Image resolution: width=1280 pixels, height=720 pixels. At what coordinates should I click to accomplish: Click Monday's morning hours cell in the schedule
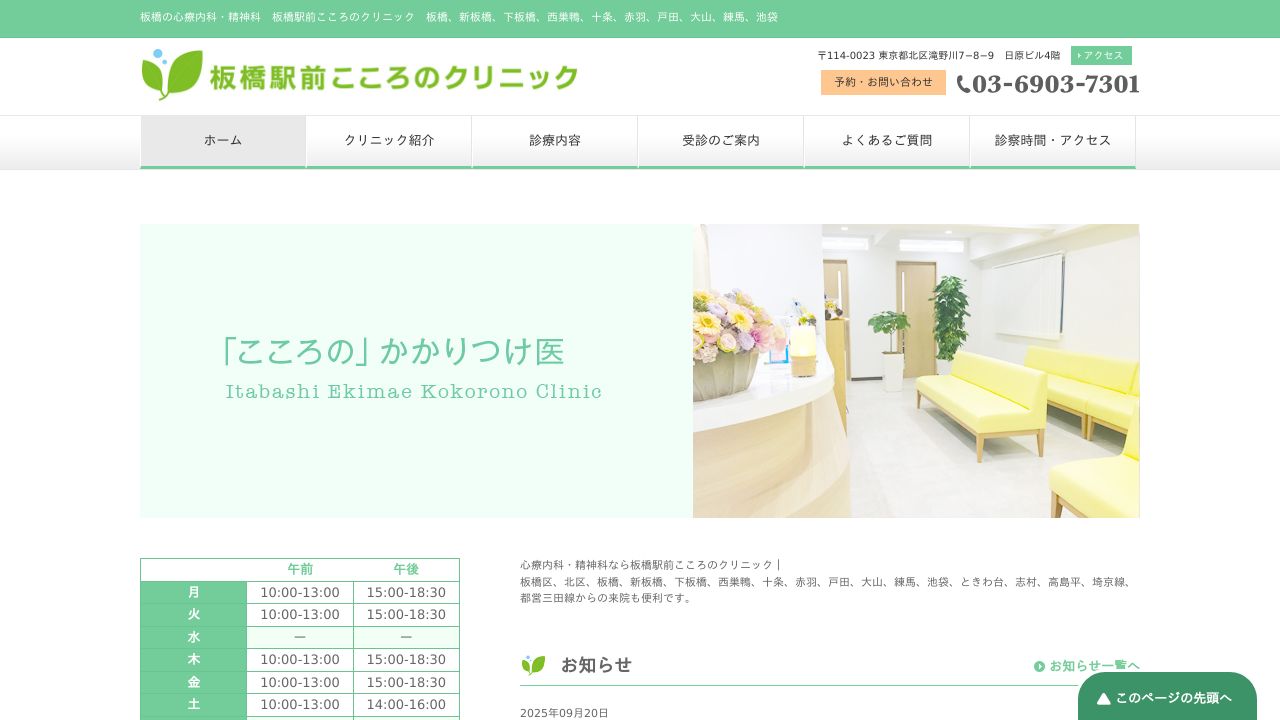pos(300,592)
